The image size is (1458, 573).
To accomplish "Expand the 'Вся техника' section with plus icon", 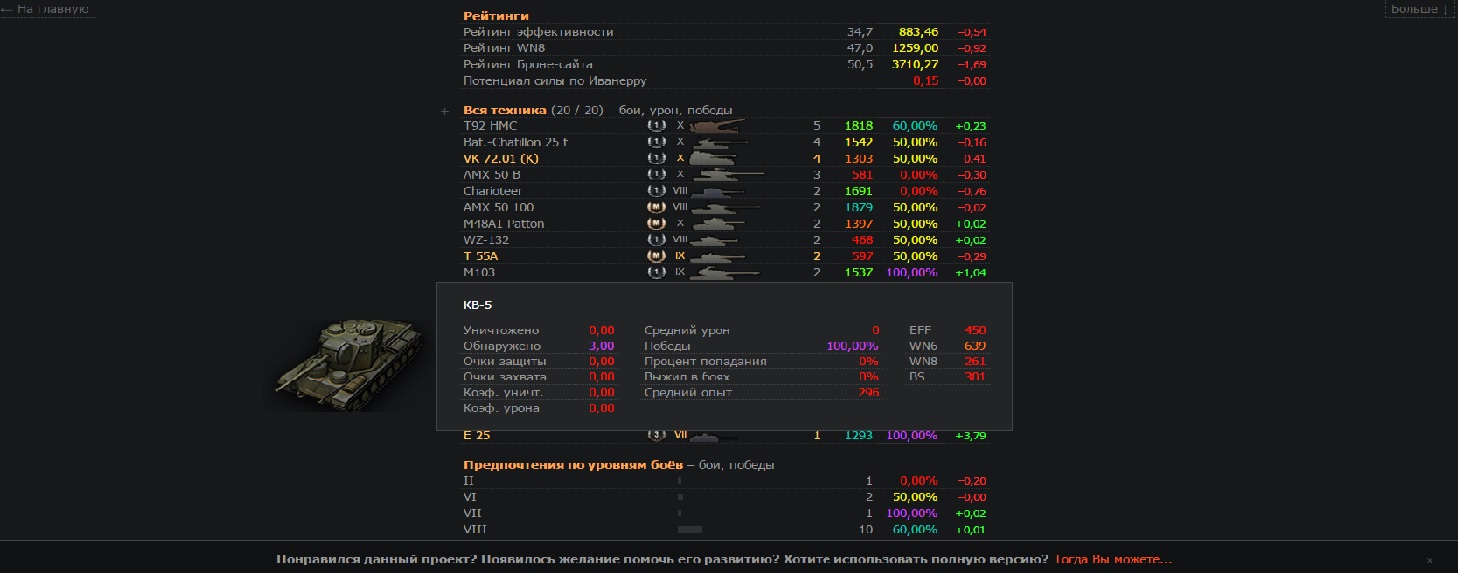I will point(445,111).
